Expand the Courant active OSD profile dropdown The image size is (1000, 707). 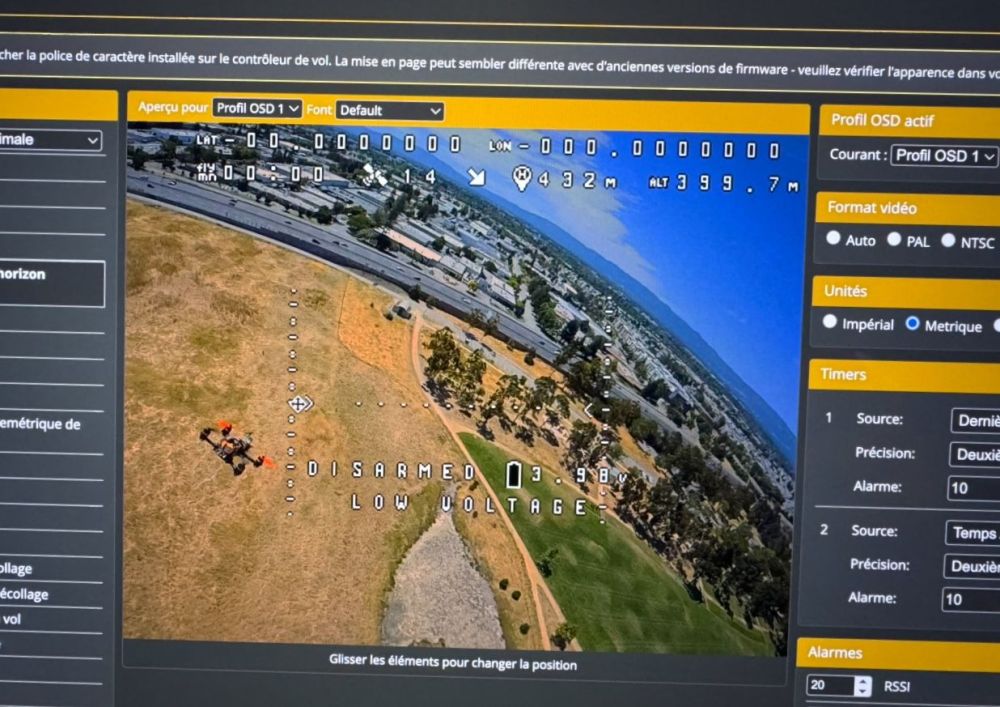pos(944,156)
